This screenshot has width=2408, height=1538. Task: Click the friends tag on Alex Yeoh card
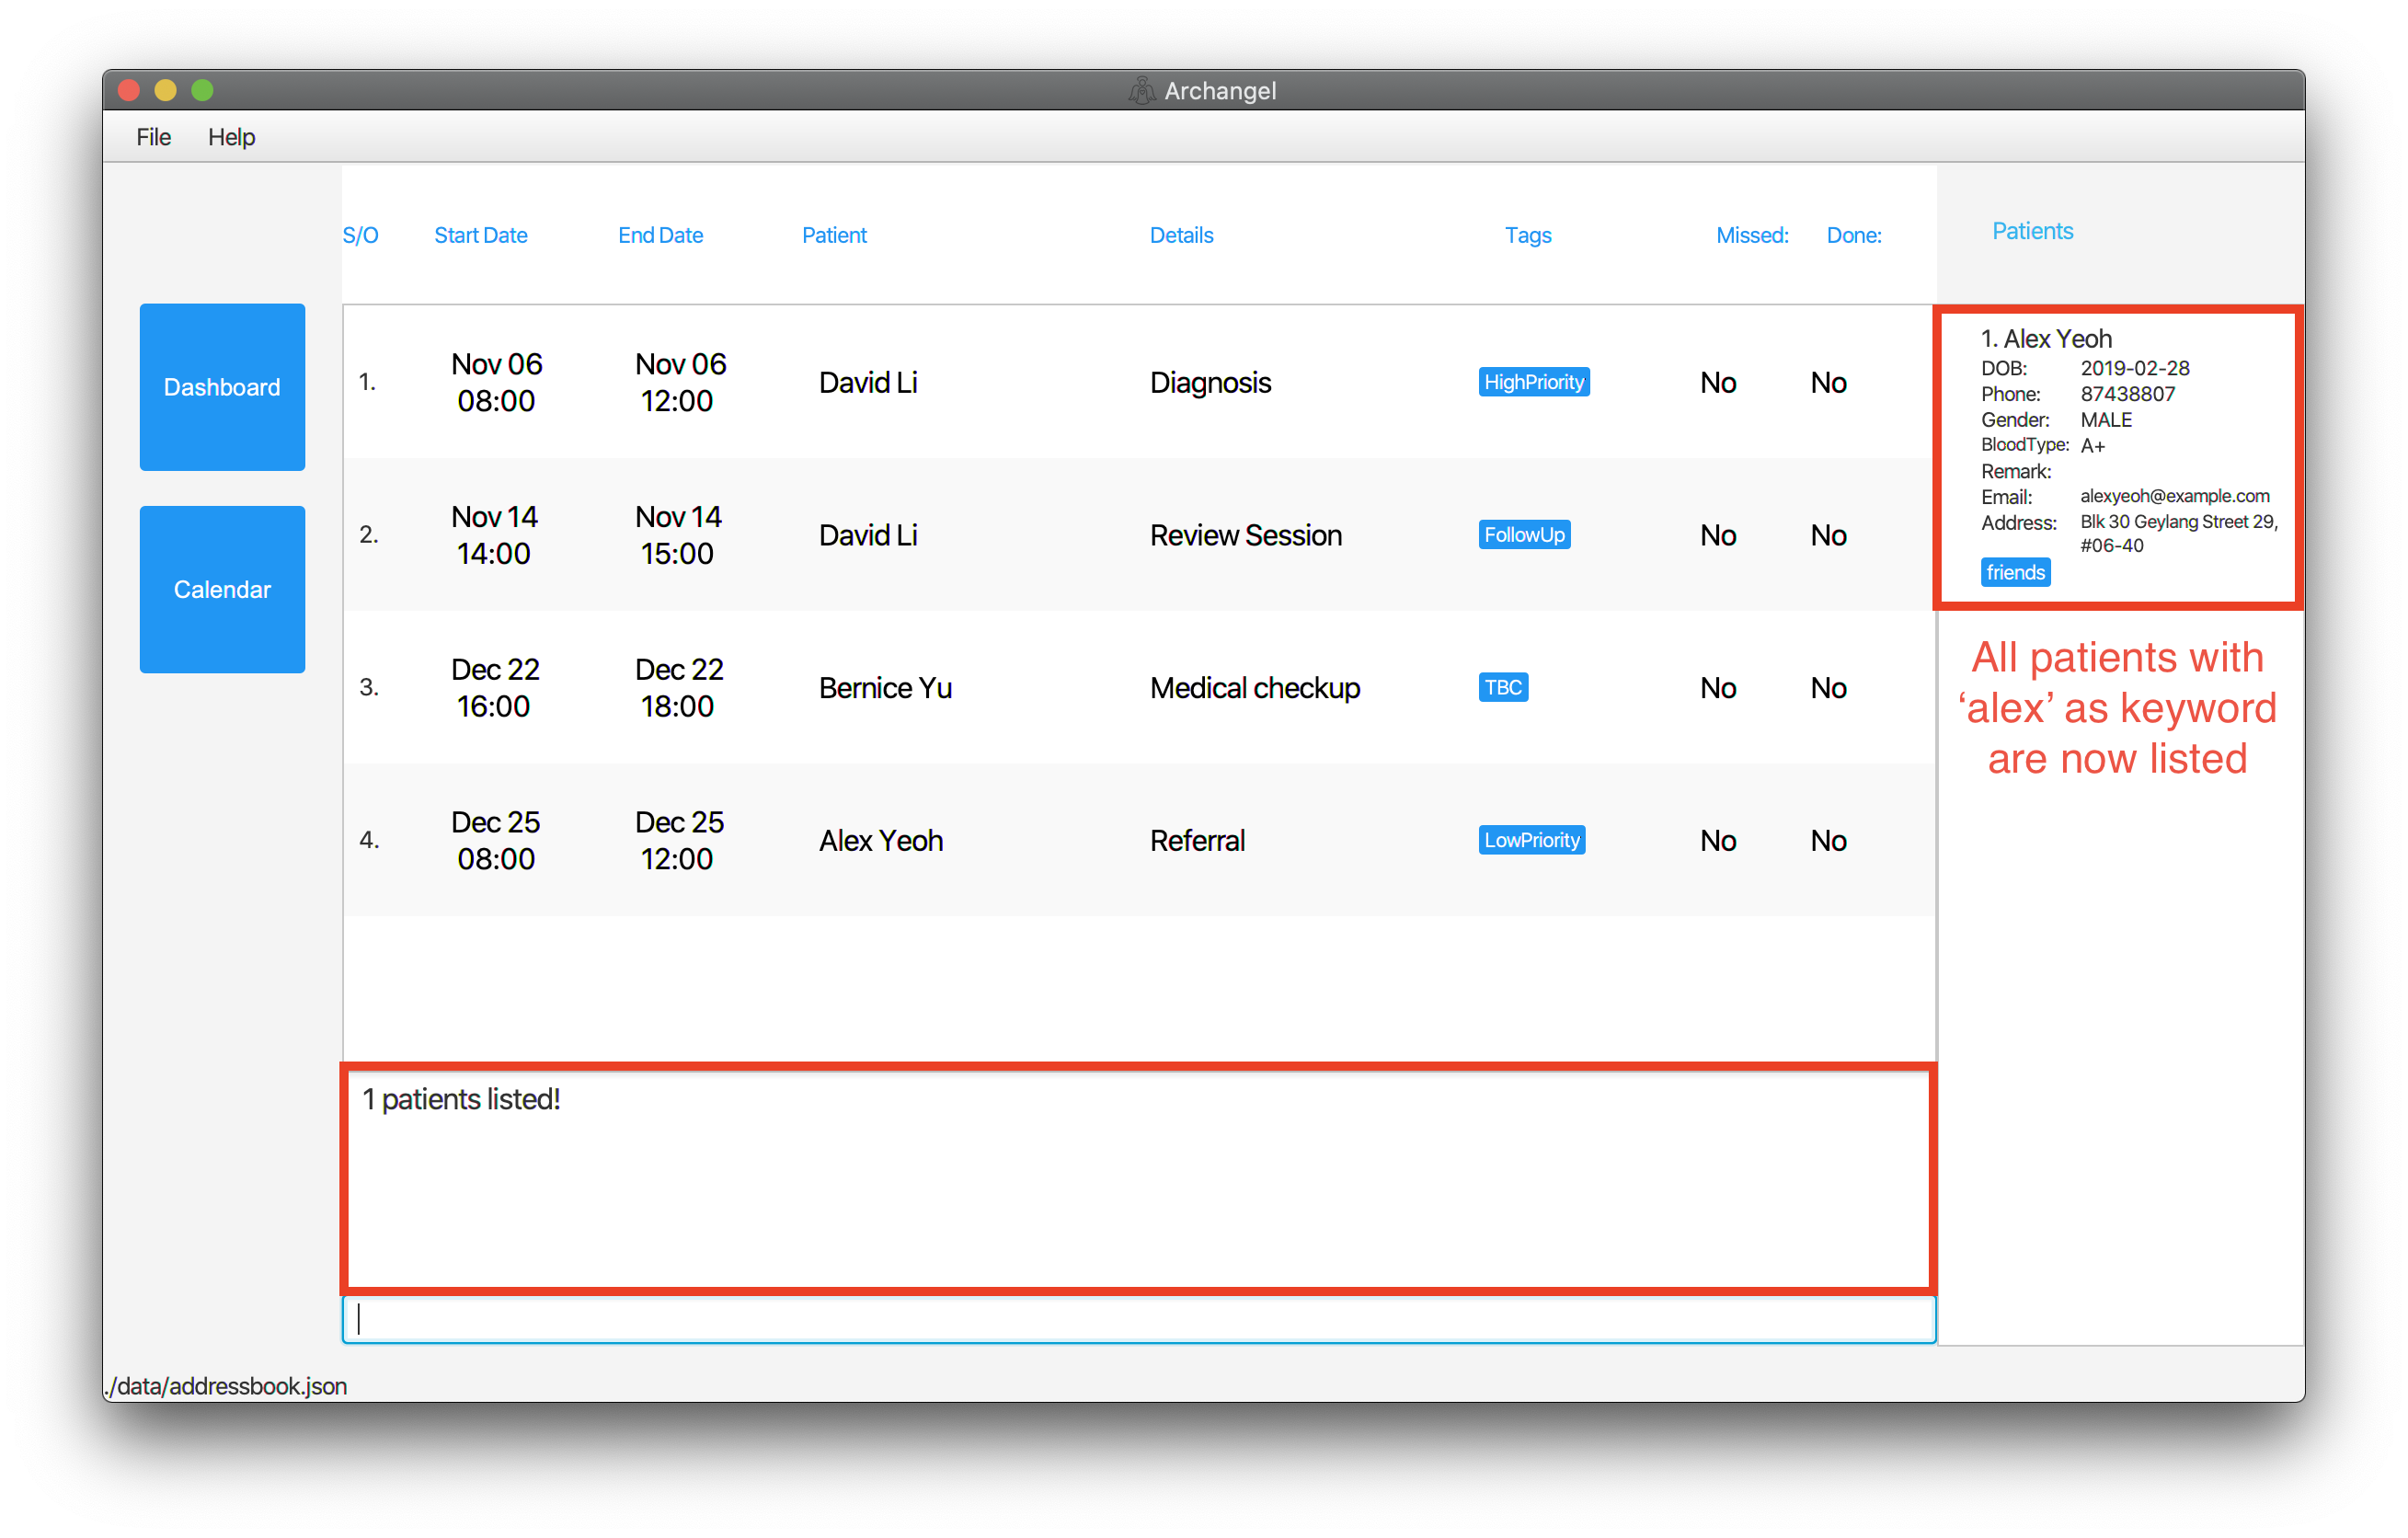(2015, 573)
